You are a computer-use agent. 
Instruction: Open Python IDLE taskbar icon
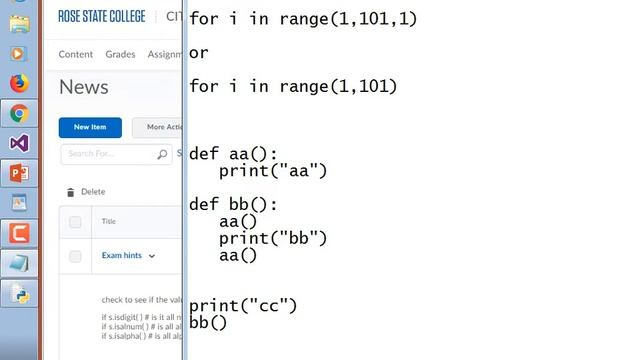19,293
